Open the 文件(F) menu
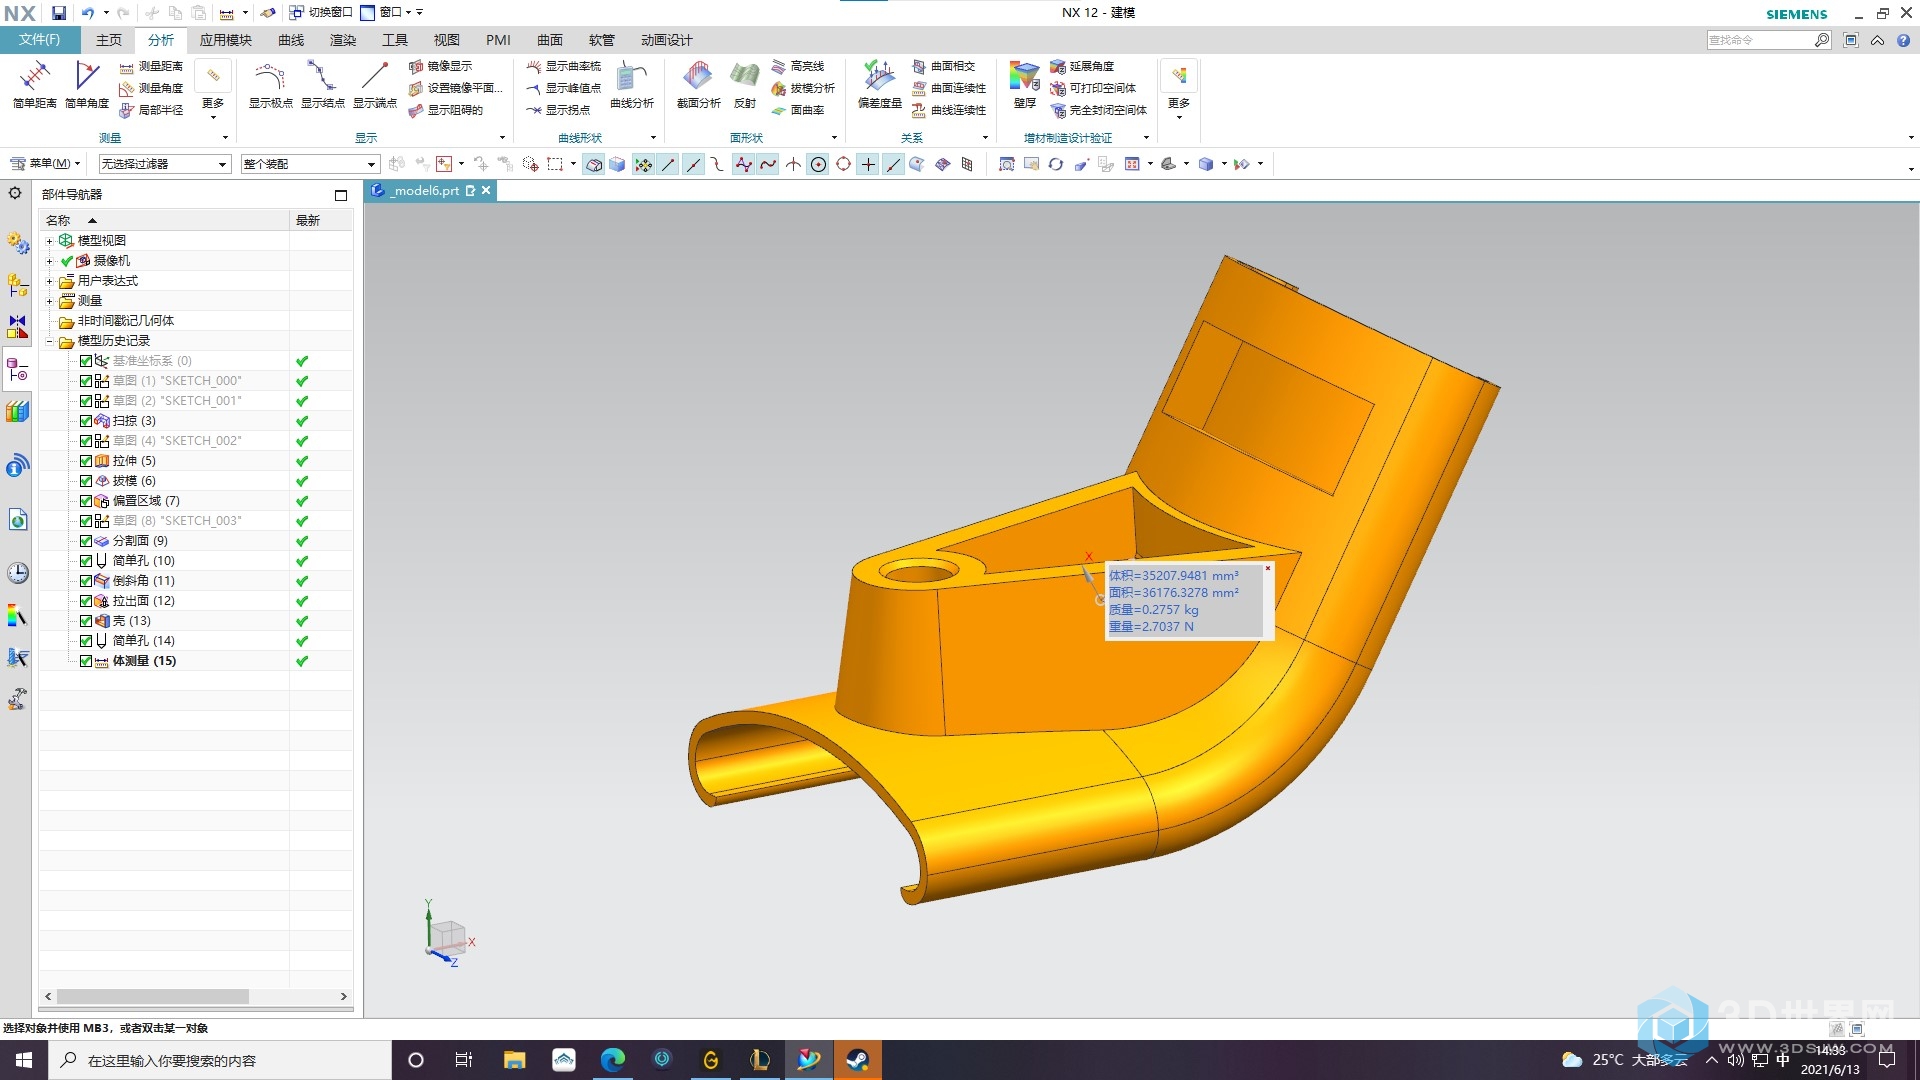 (x=39, y=40)
